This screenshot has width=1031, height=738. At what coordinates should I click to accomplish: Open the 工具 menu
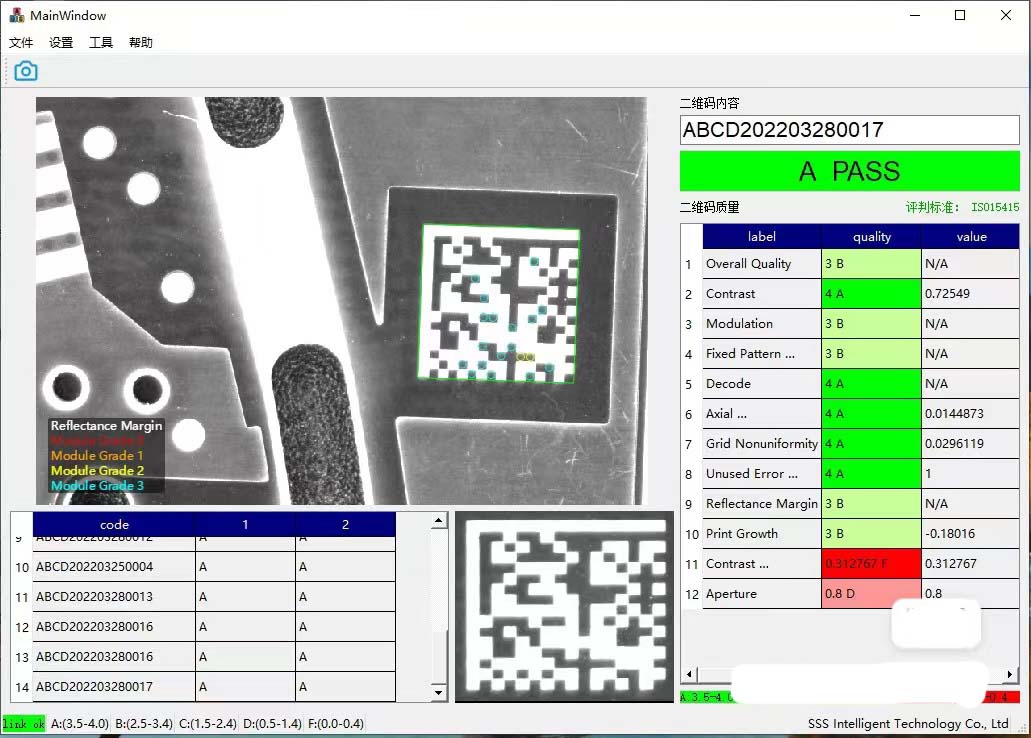(101, 43)
